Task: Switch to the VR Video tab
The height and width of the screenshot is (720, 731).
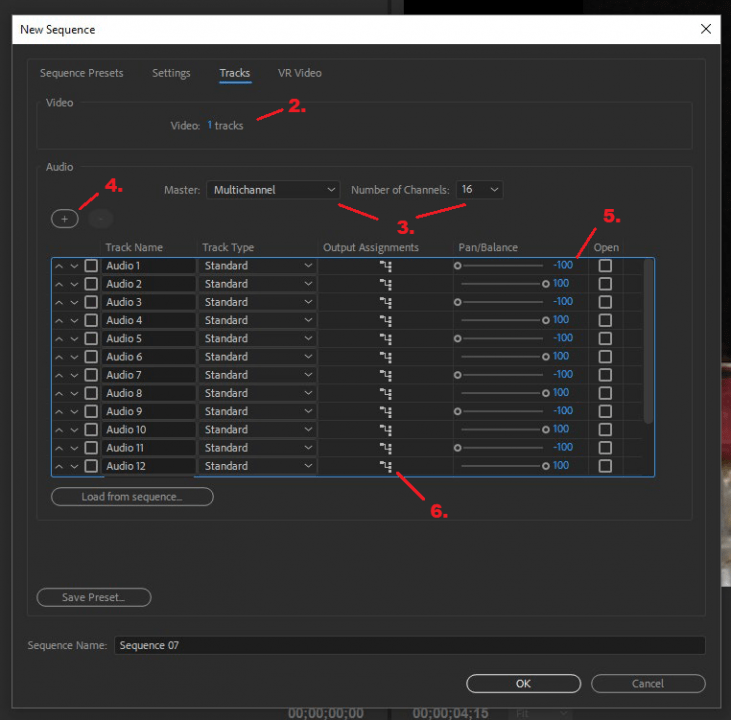Action: tap(300, 73)
